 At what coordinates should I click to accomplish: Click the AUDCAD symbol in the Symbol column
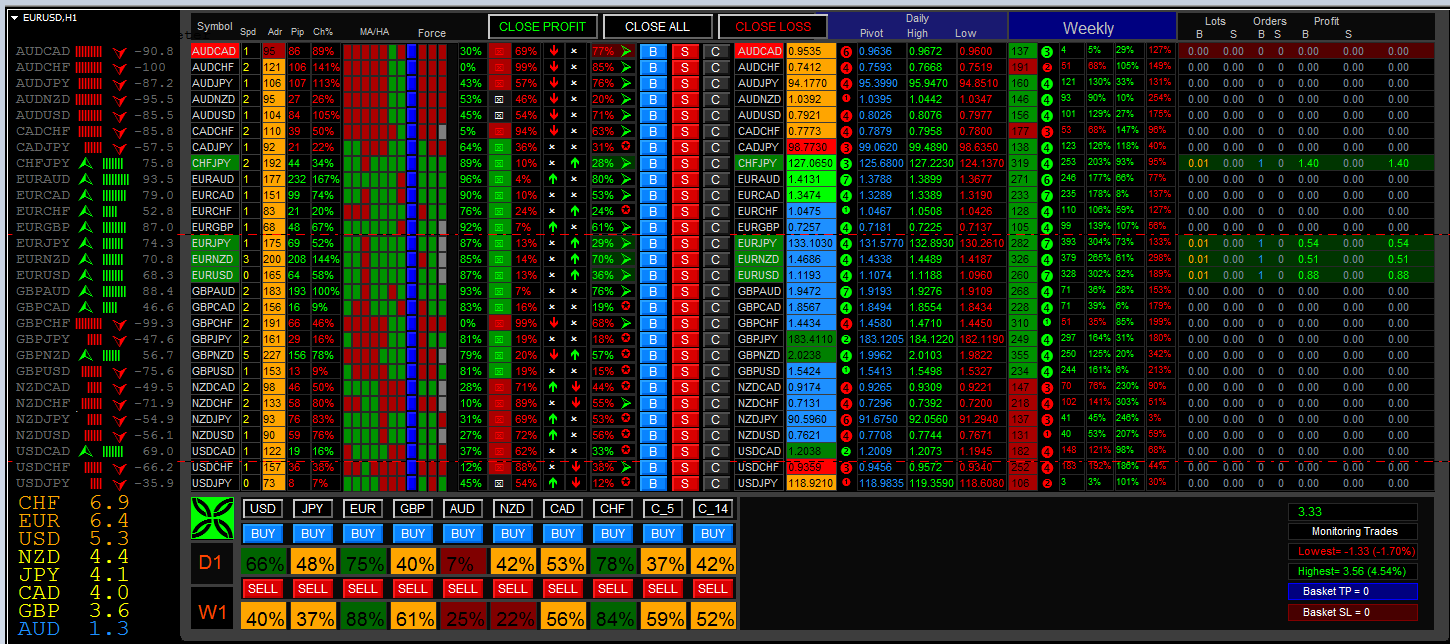point(214,51)
